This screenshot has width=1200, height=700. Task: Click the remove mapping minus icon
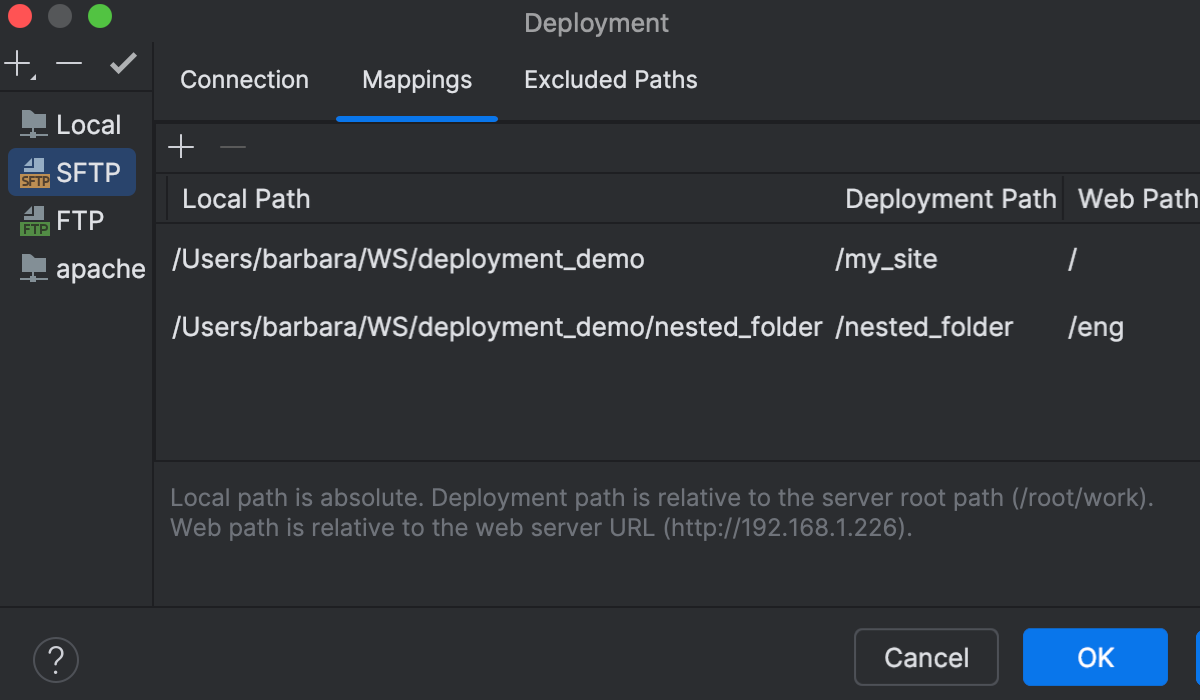232,148
